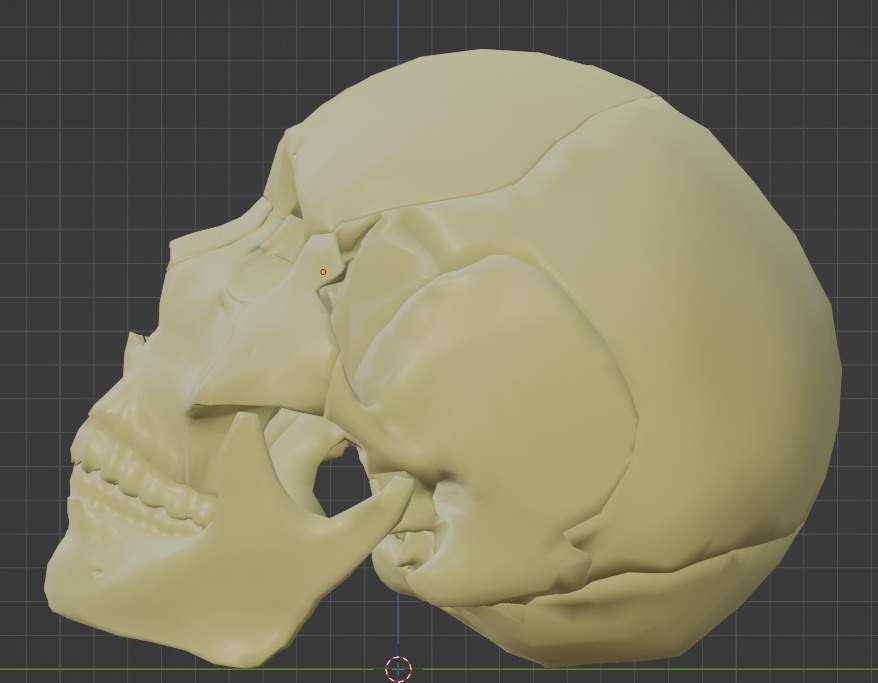
Task: Click the empty grid area top-left to deselect
Action: tap(80, 80)
